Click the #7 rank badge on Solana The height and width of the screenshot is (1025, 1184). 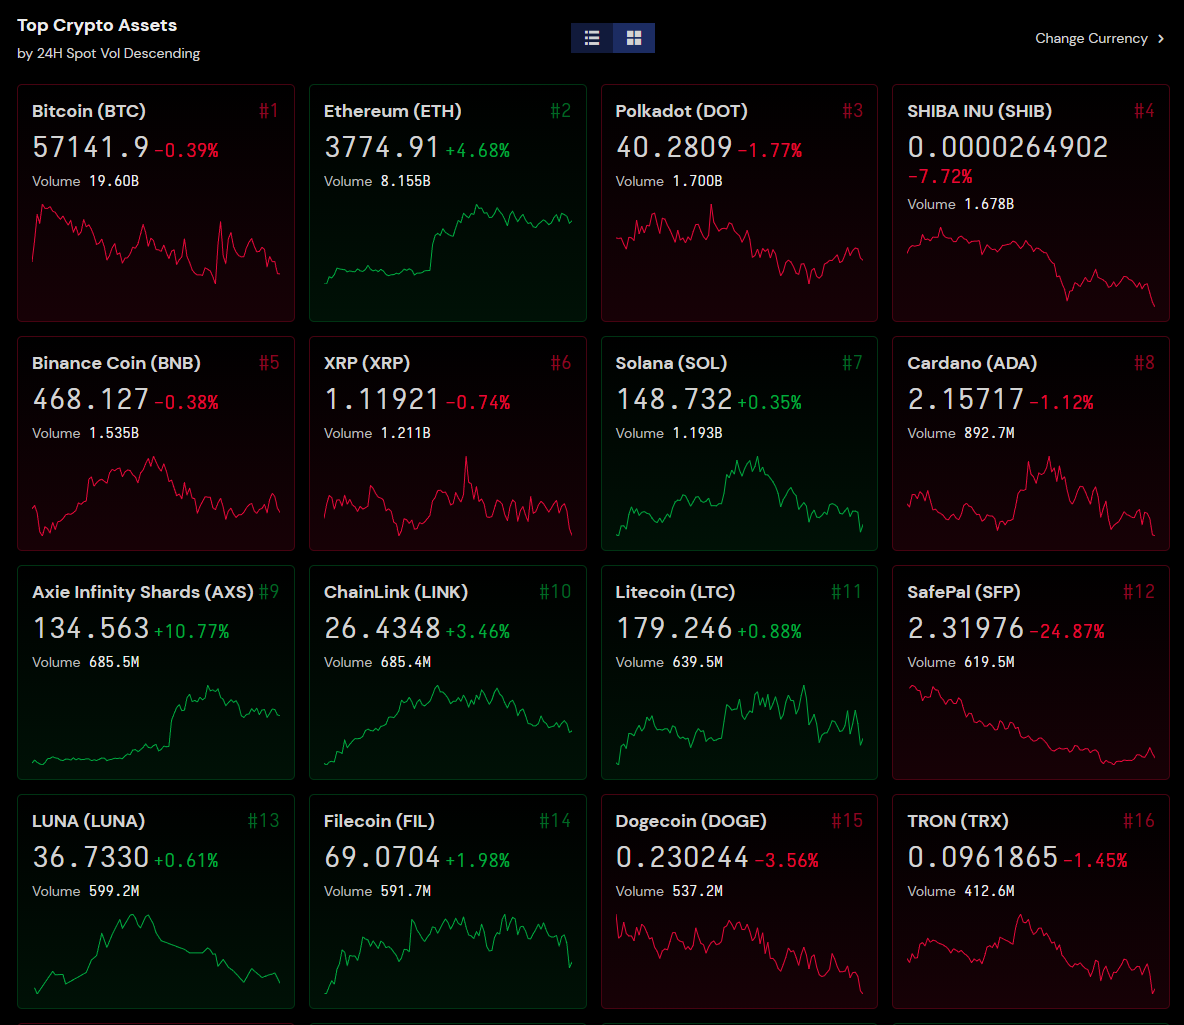tap(852, 363)
